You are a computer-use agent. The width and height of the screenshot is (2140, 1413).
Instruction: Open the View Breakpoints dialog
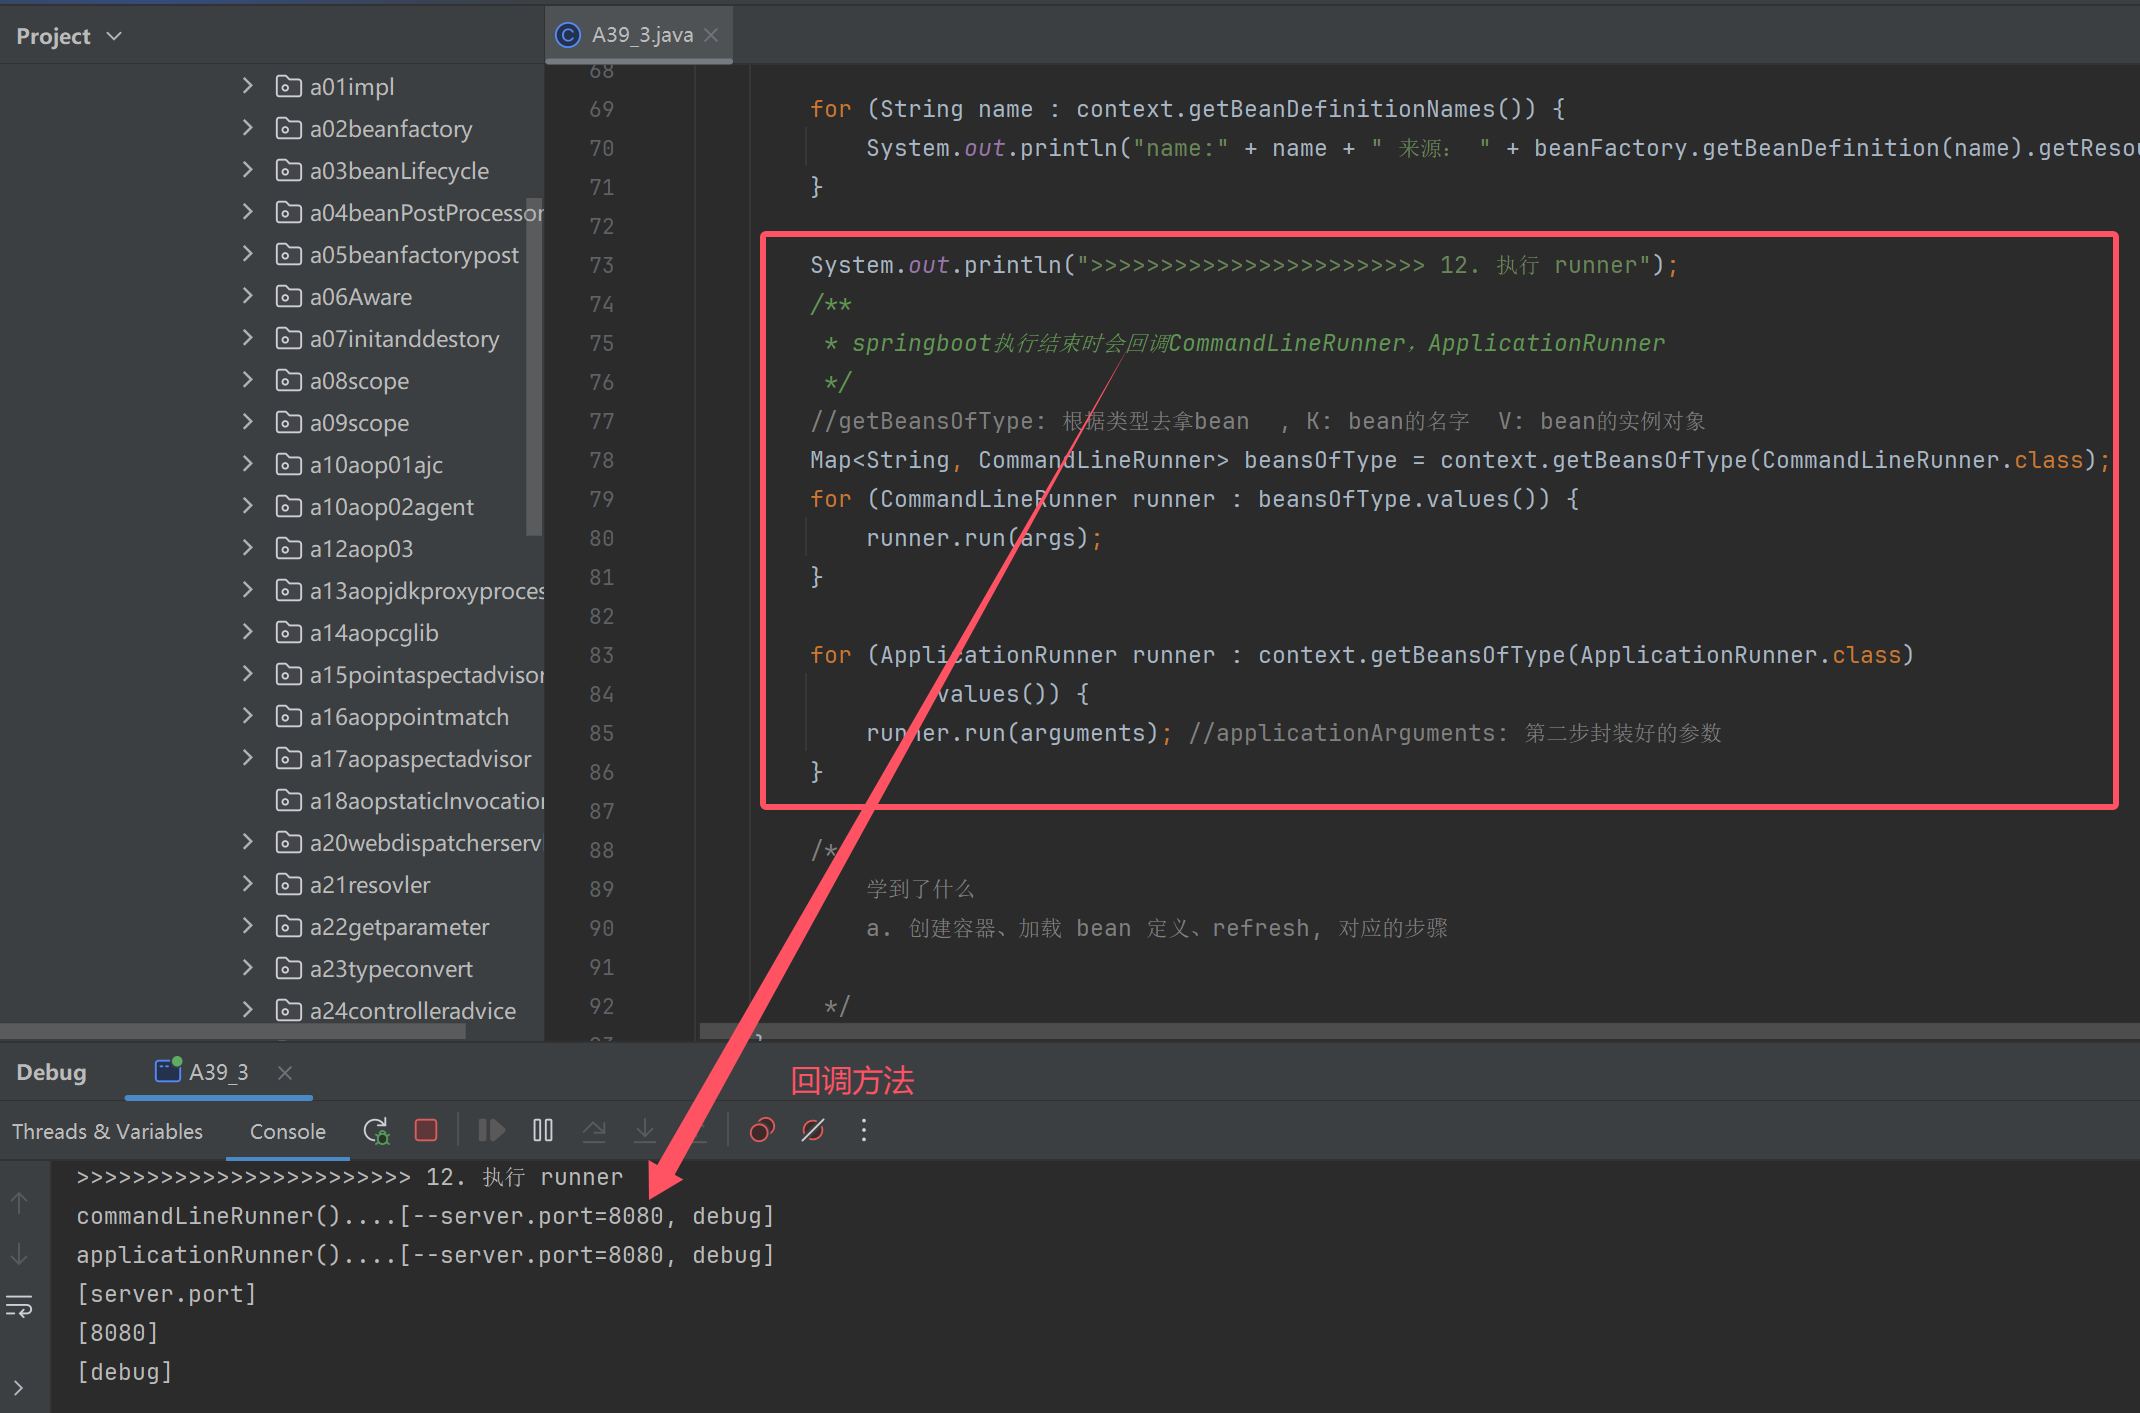[x=762, y=1130]
